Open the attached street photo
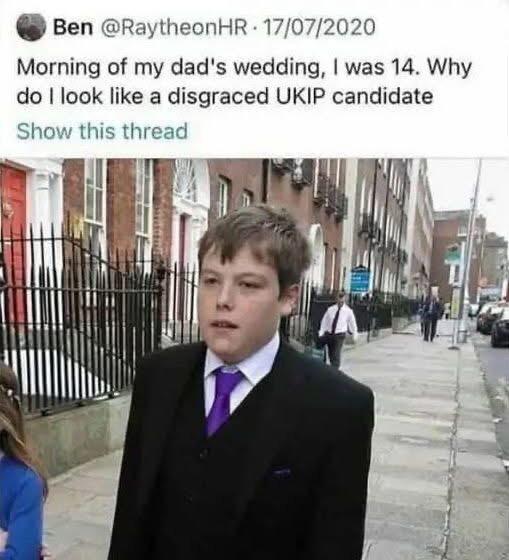This screenshot has width=509, height=560. pos(254,359)
